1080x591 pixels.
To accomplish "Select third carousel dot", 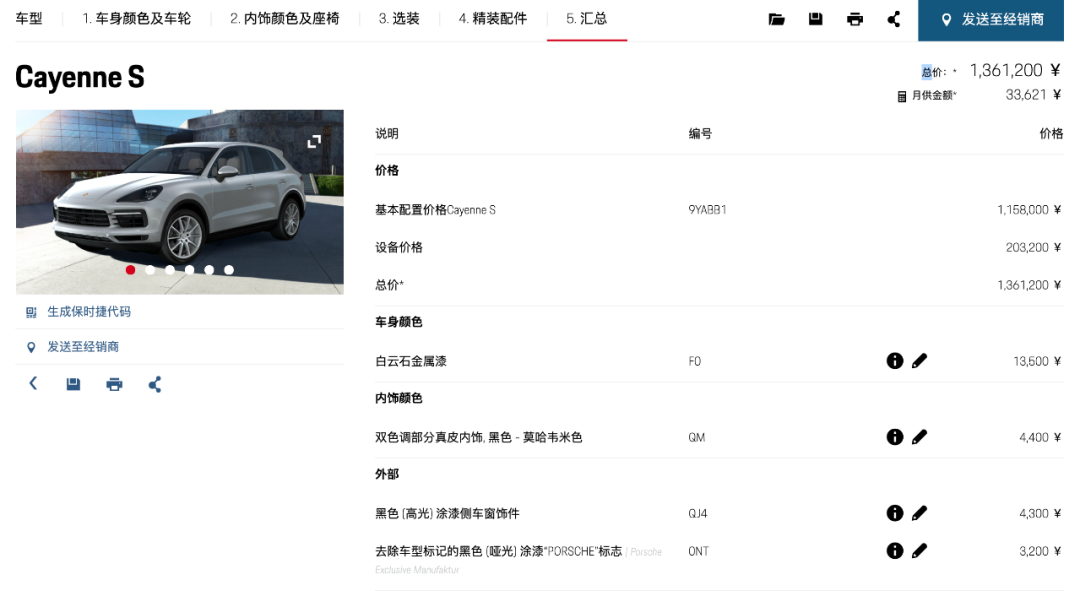I will (x=170, y=270).
